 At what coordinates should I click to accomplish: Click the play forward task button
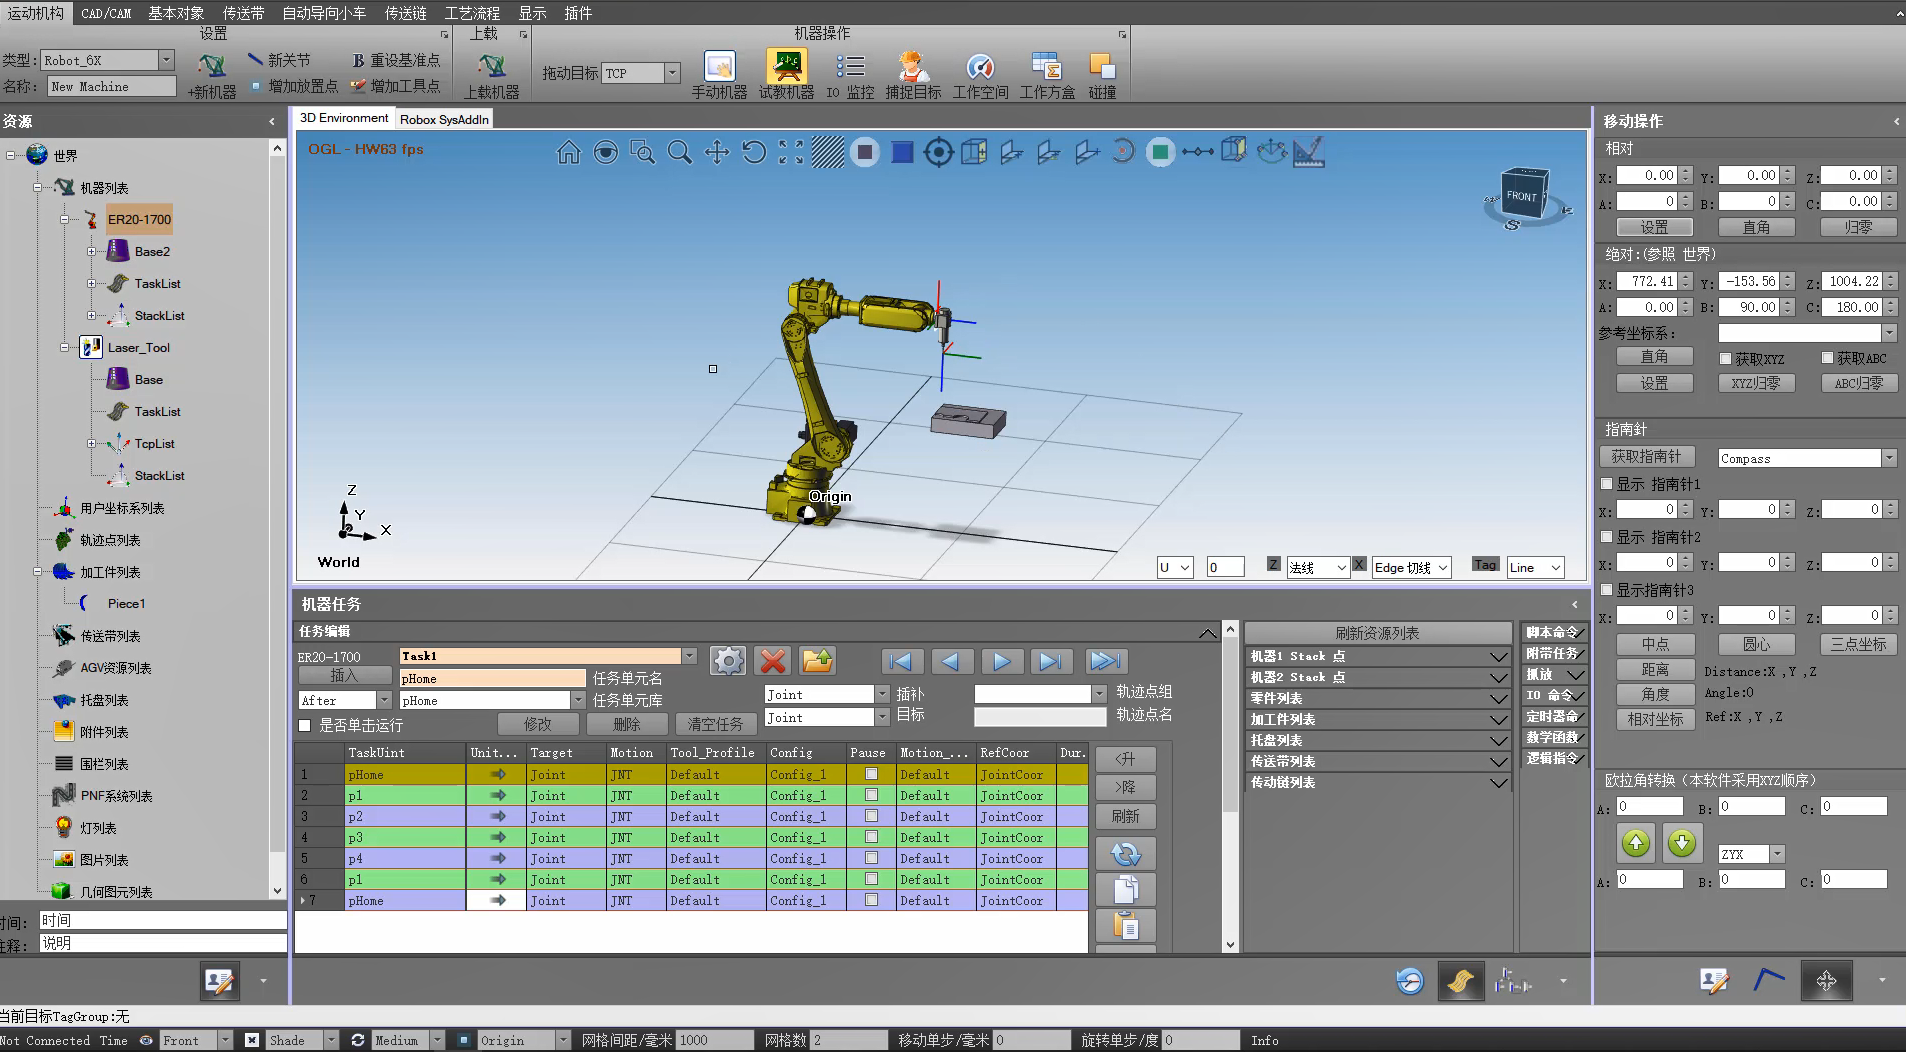point(1001,661)
